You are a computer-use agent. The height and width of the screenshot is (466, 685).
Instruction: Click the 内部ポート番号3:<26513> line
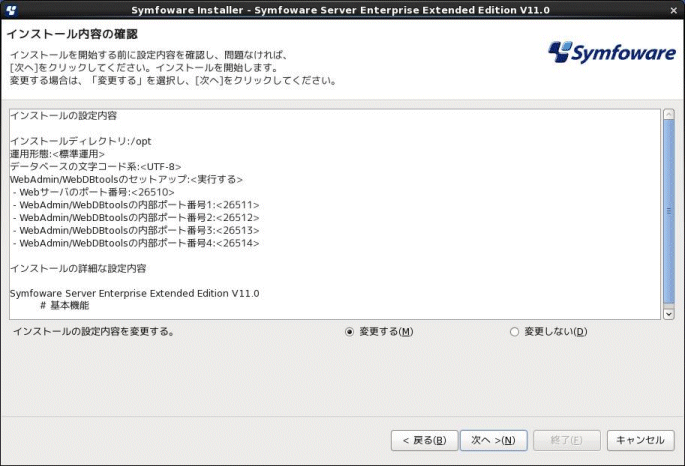tap(136, 230)
